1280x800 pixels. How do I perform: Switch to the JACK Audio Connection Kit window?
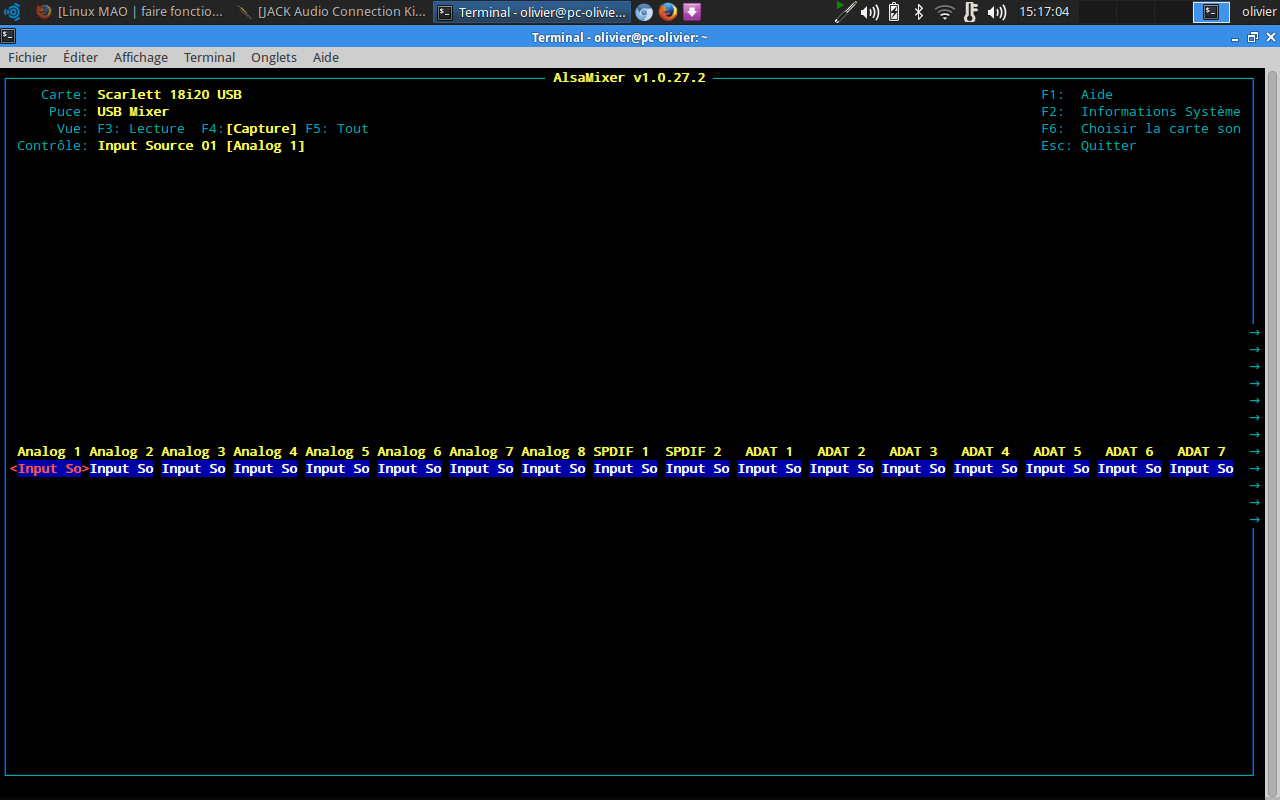[x=330, y=12]
